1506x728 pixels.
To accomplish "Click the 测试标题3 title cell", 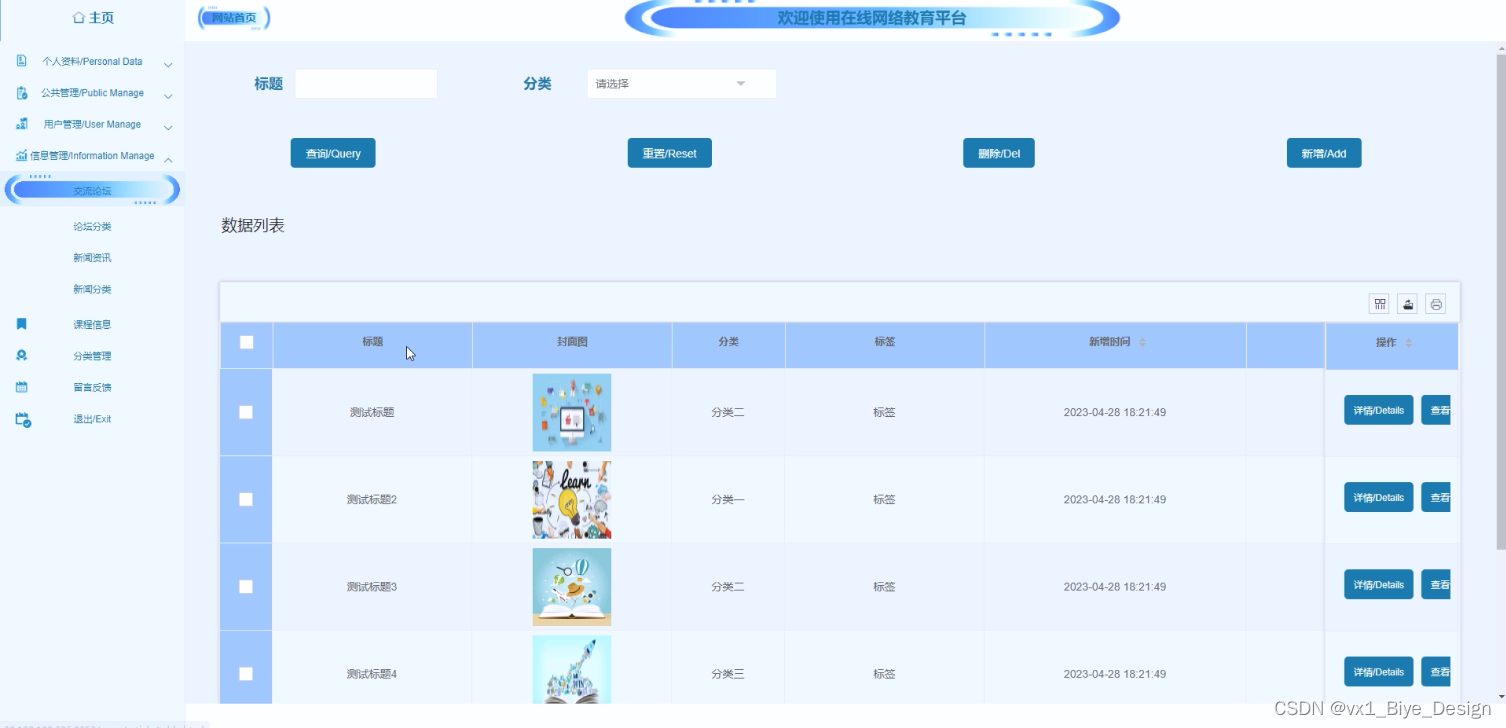I will [x=372, y=587].
